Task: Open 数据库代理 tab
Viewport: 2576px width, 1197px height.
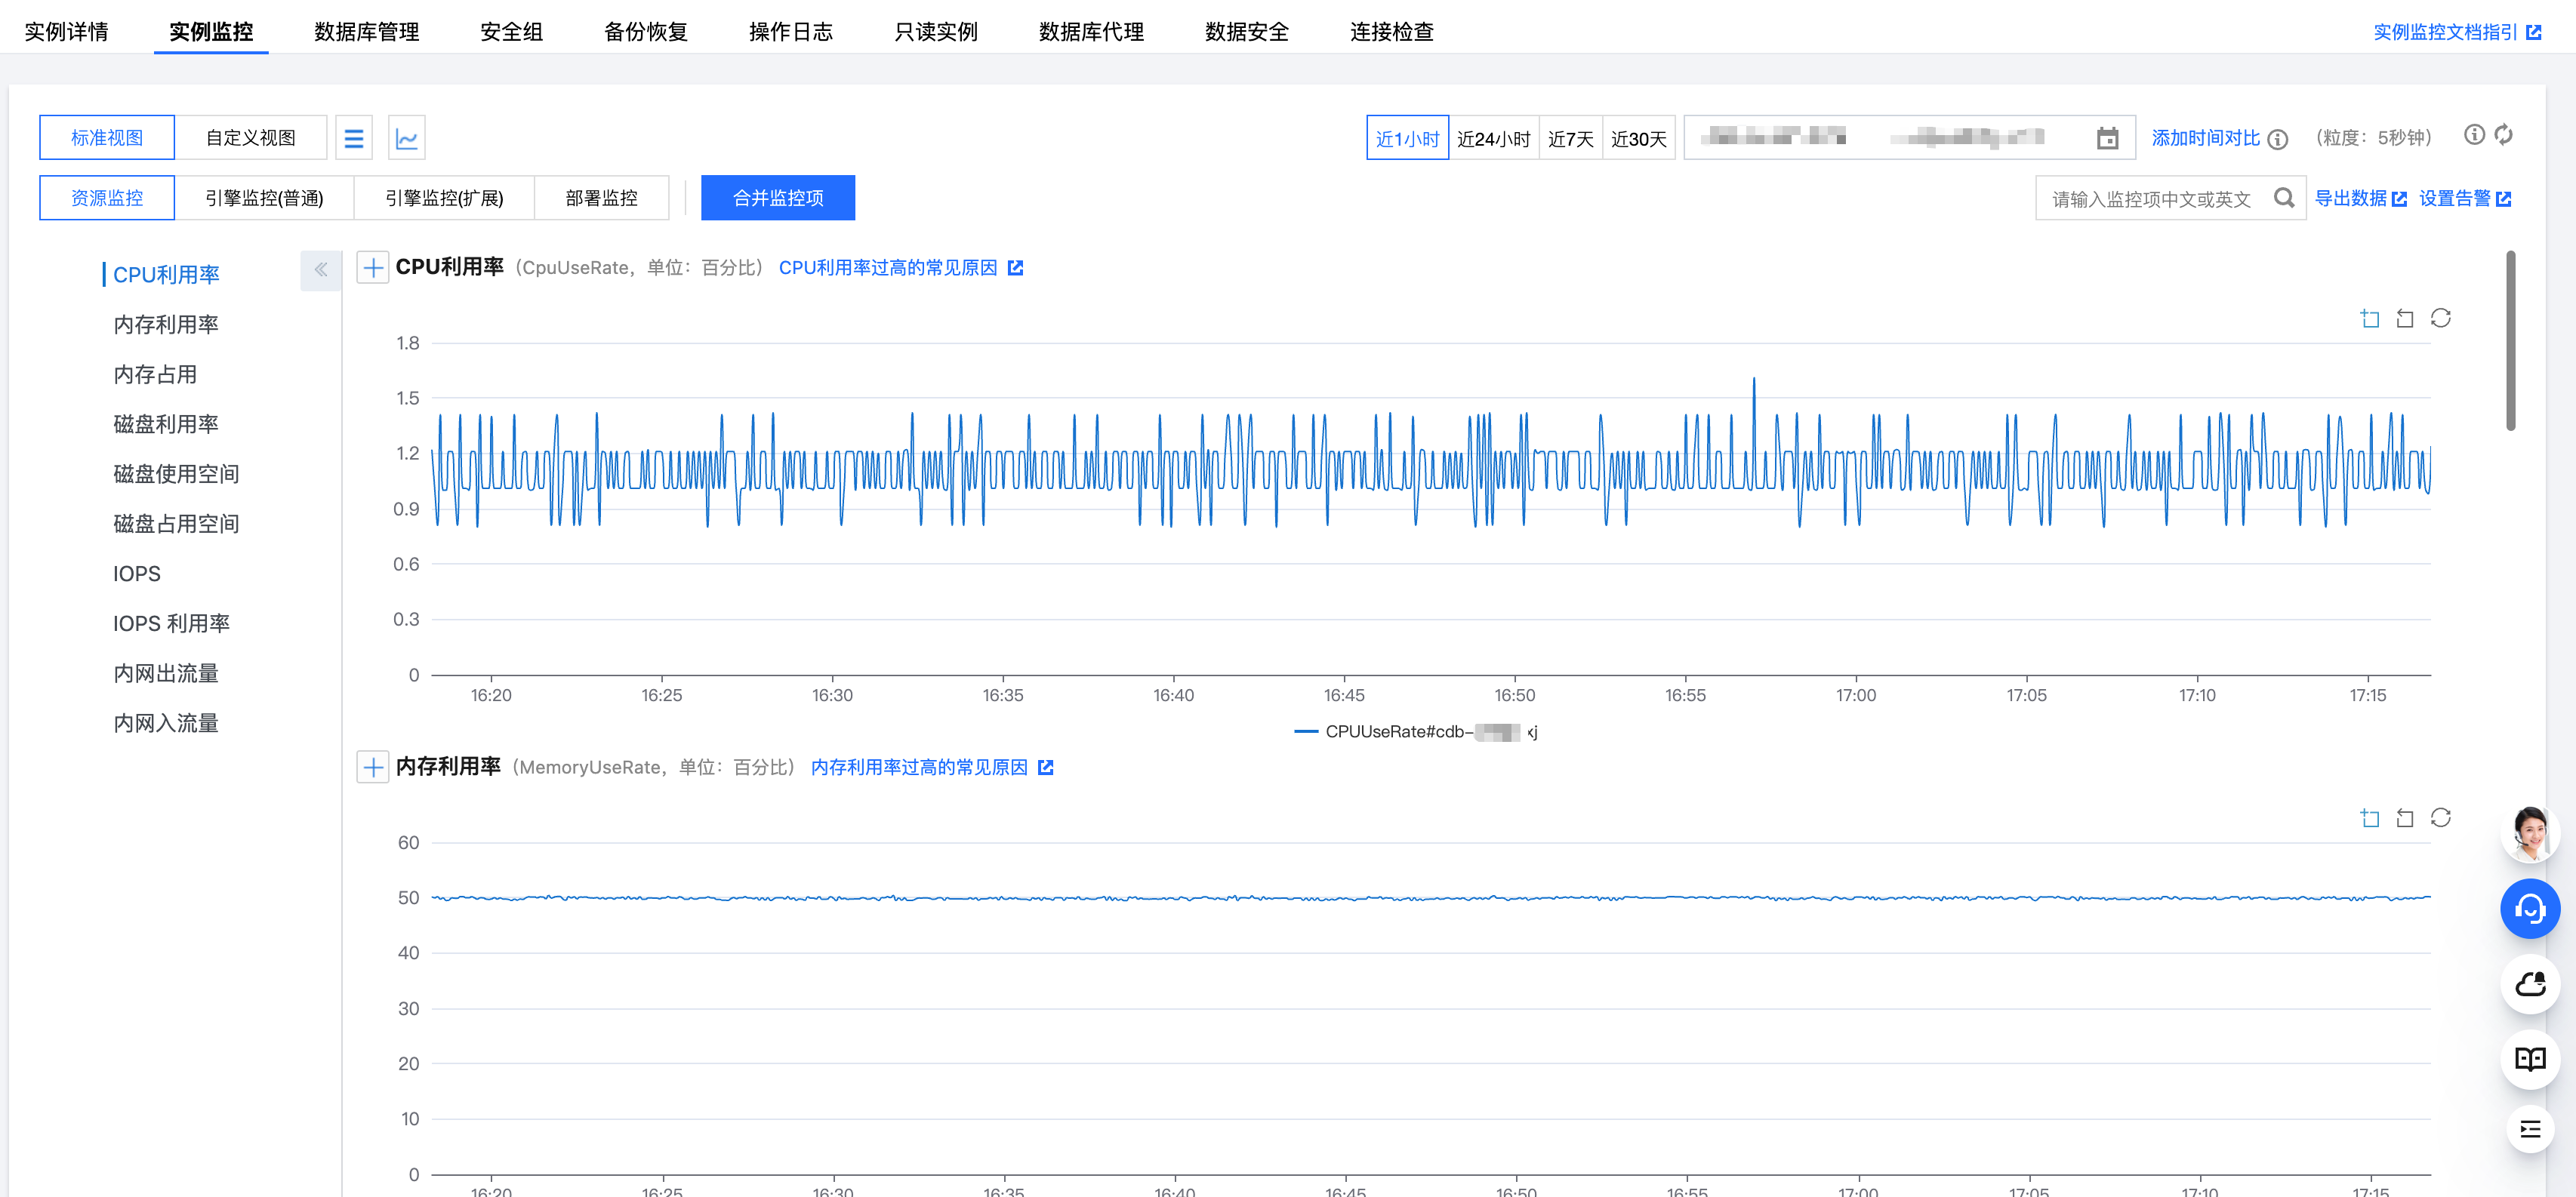Action: coord(1091,32)
